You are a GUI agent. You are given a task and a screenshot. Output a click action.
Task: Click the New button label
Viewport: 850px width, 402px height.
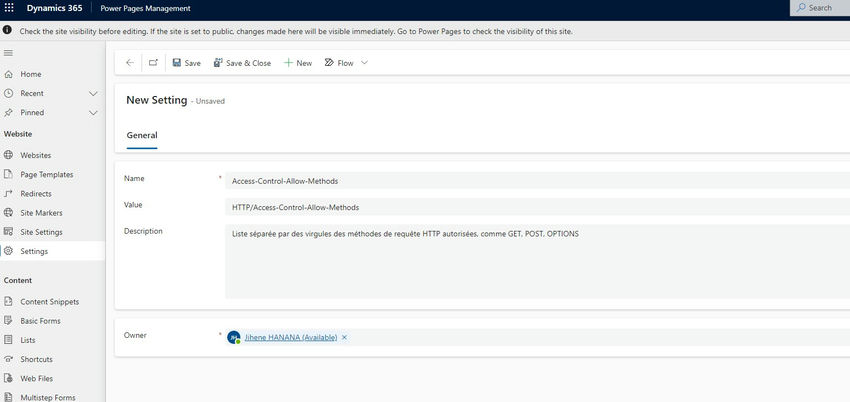(x=304, y=63)
